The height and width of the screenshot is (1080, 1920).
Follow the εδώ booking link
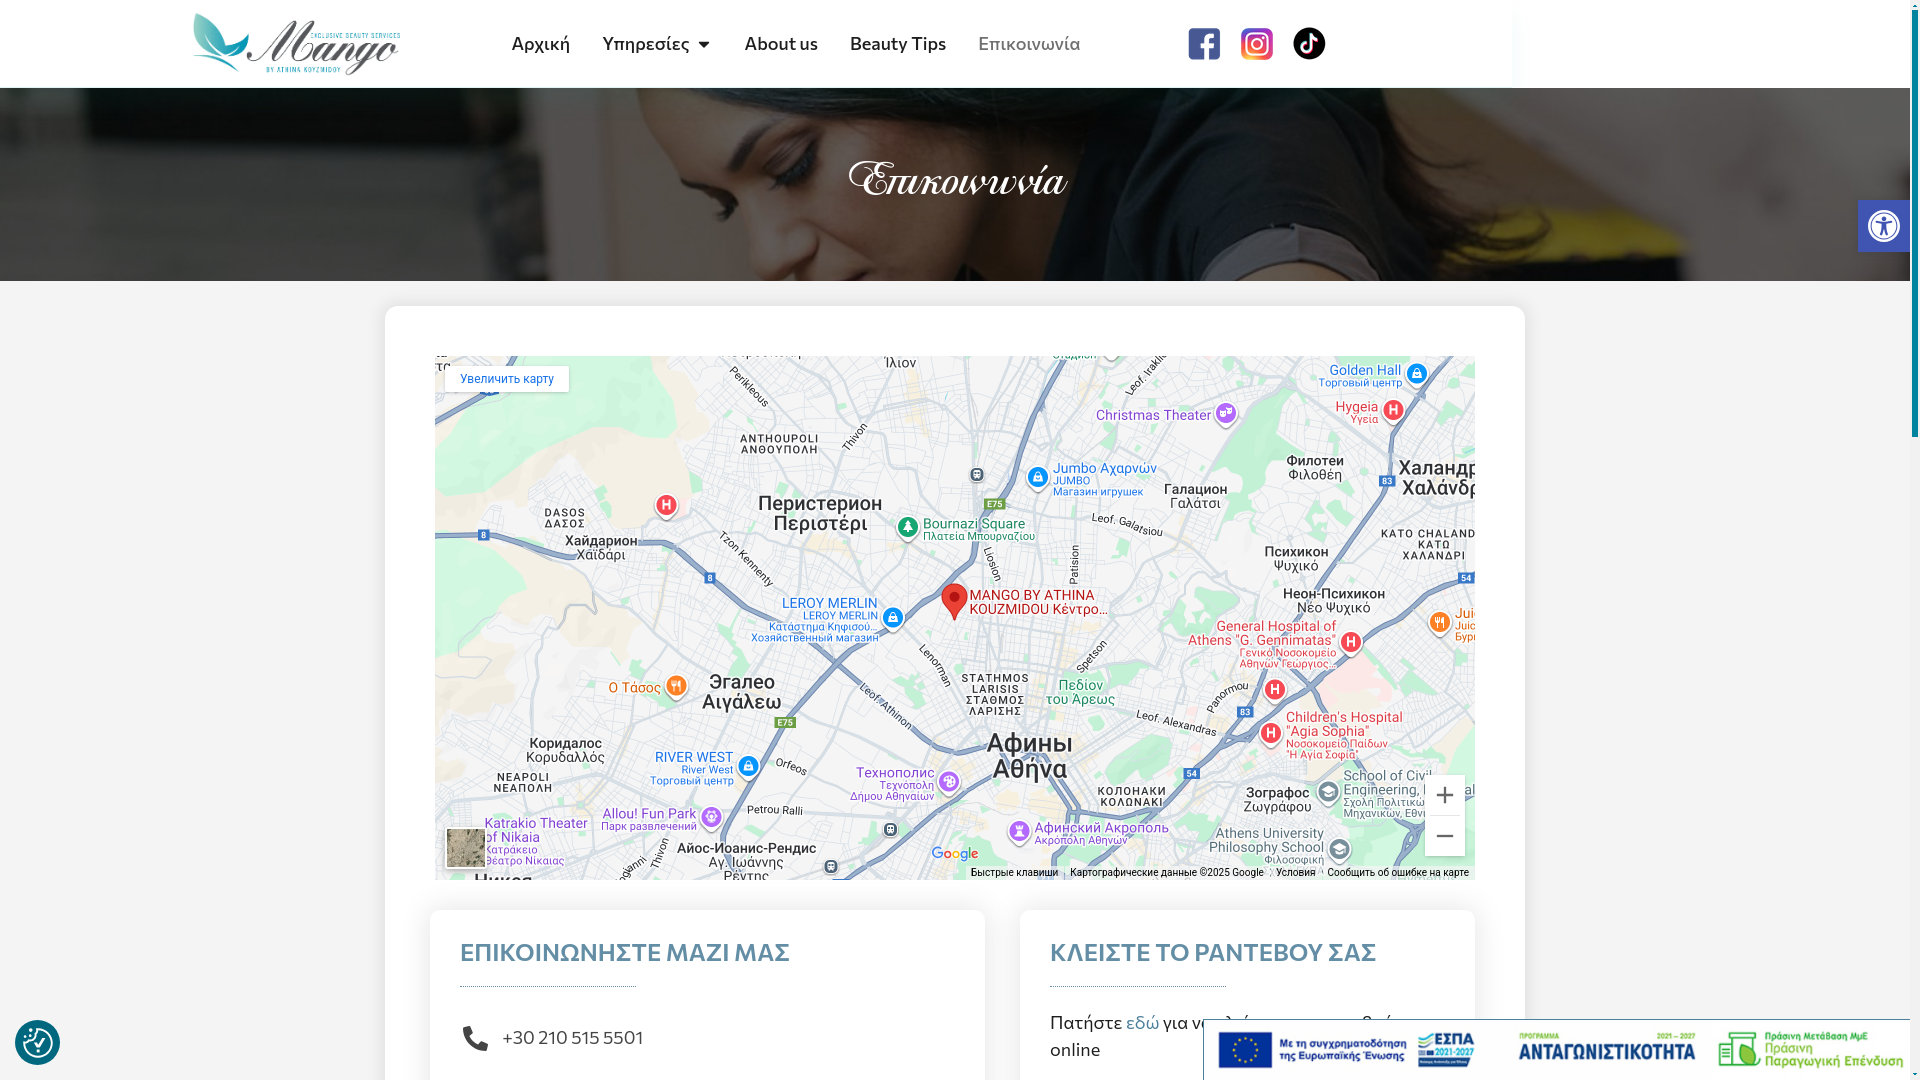pos(1142,1023)
